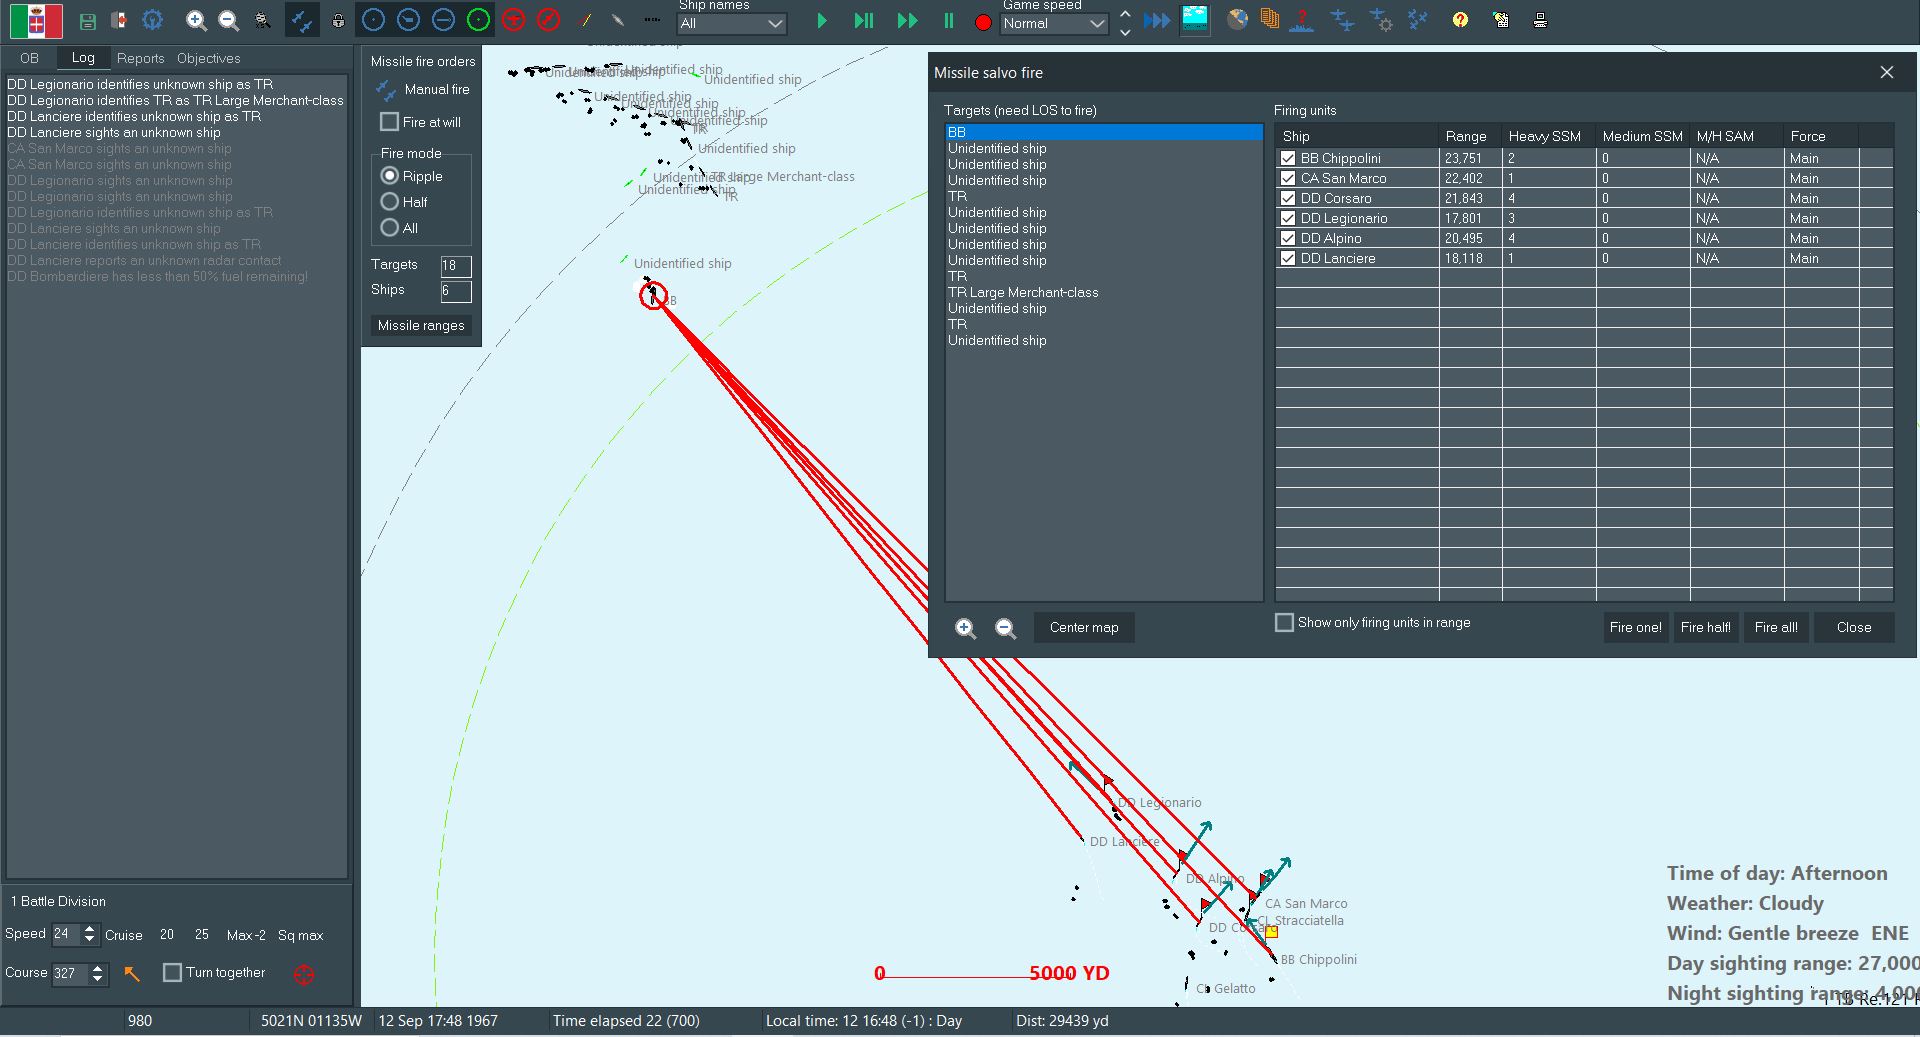Open help with the yellow question mark icon
Viewport: 1920px width, 1037px height.
click(x=1461, y=20)
